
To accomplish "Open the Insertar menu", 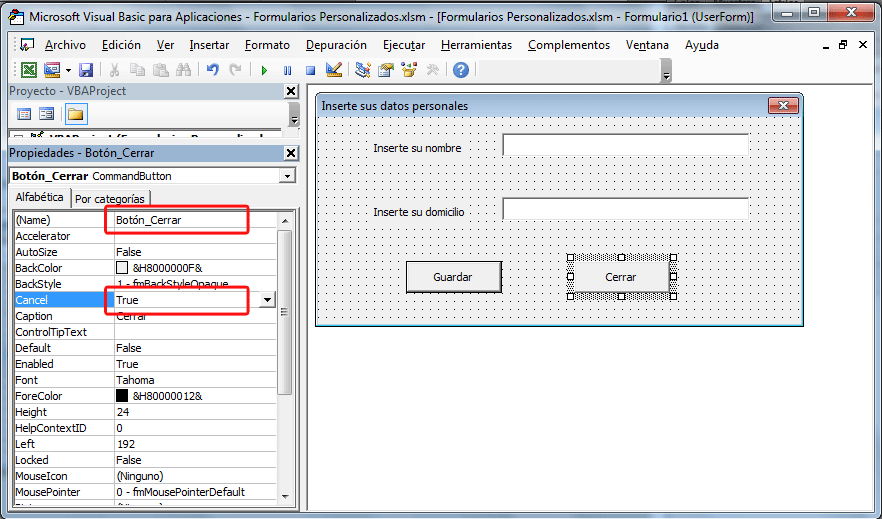I will point(209,45).
